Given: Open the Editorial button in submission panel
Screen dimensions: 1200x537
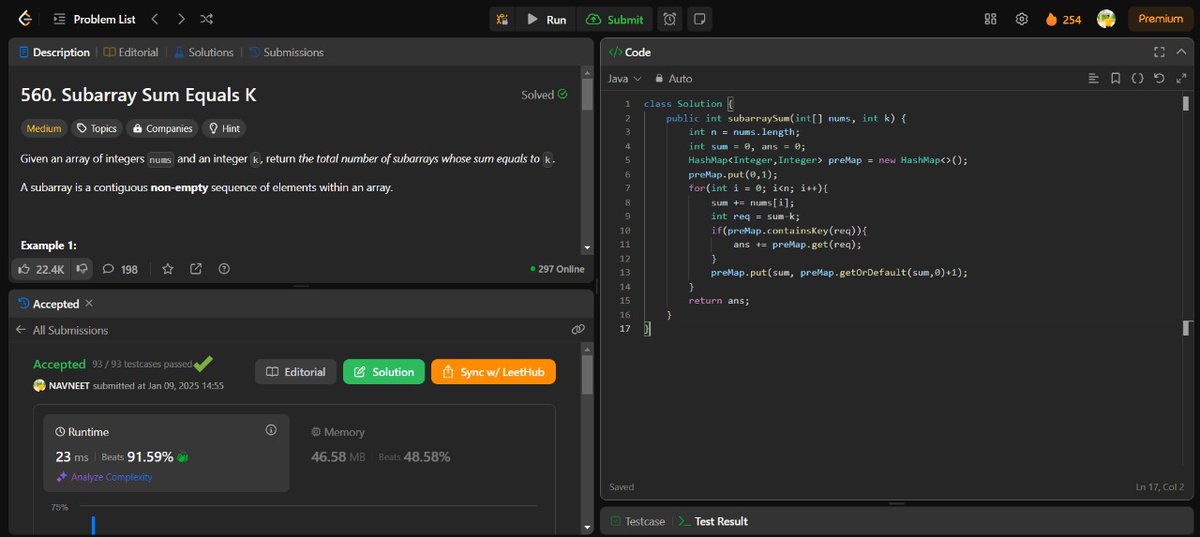Looking at the screenshot, I should [296, 372].
